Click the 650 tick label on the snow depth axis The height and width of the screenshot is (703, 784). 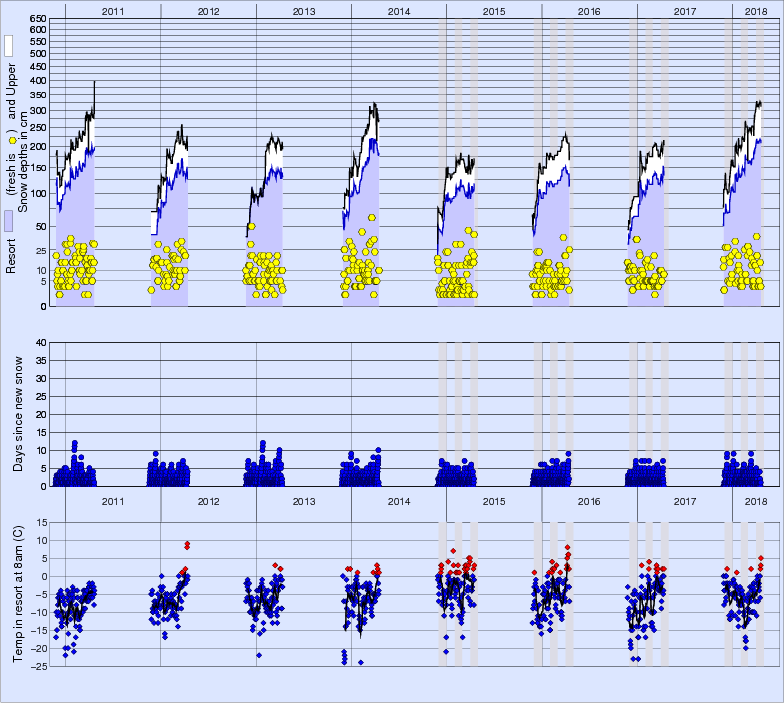[x=36, y=19]
